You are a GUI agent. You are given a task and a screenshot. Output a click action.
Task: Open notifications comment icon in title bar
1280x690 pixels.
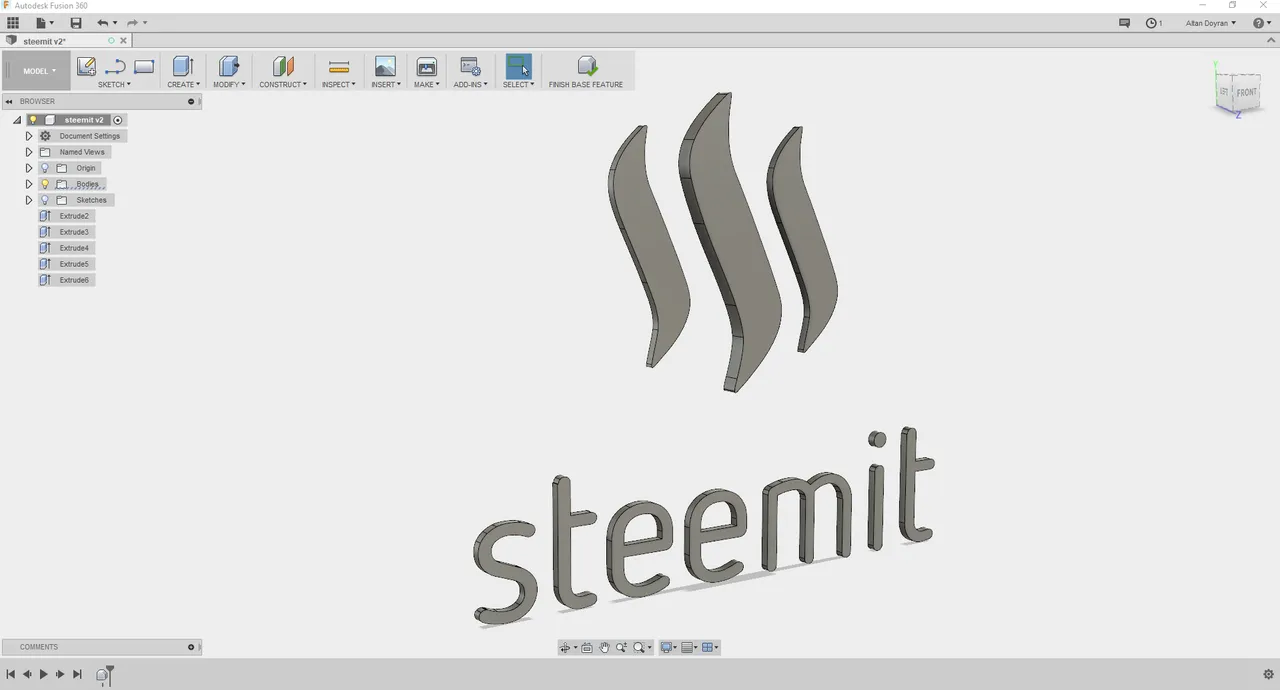[1124, 22]
